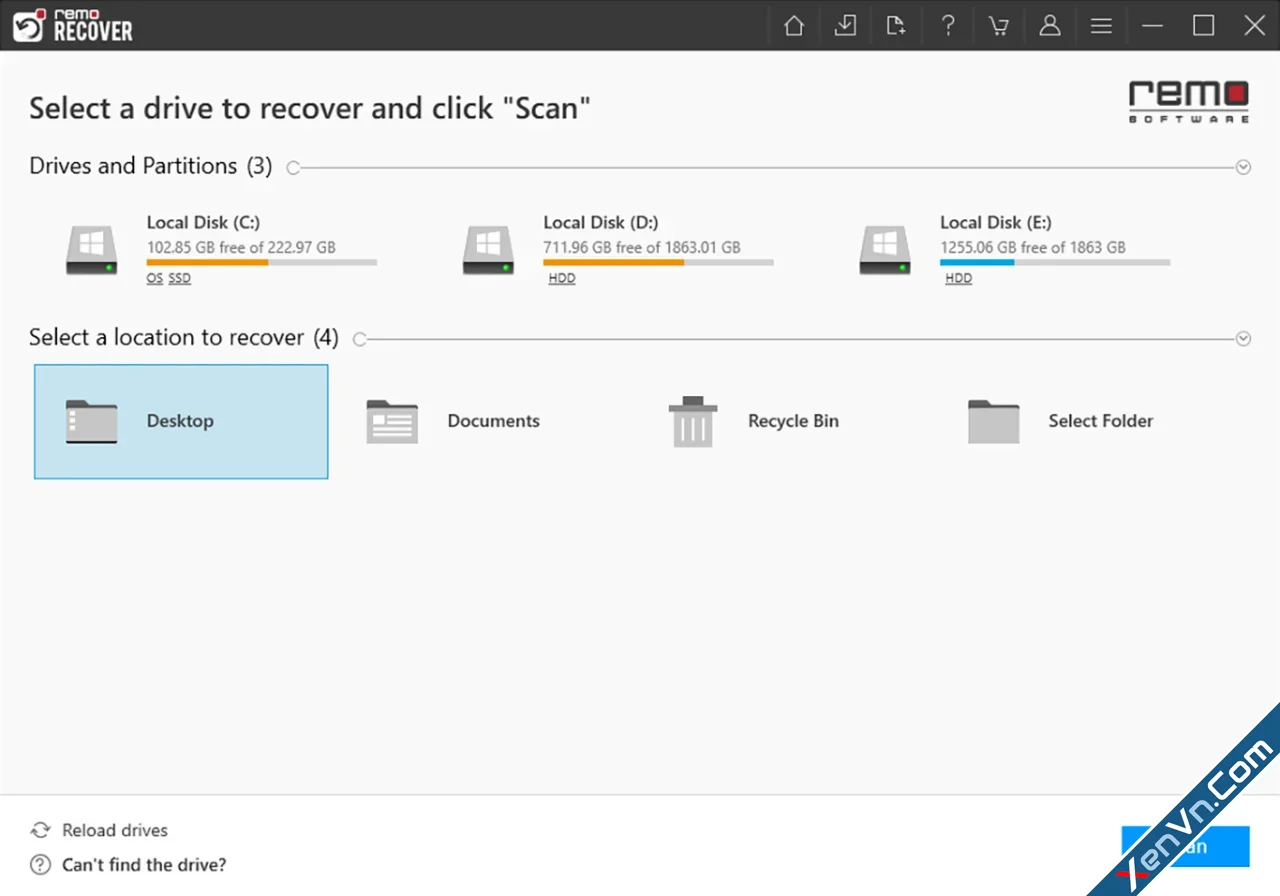Viewport: 1280px width, 896px height.
Task: Click the HDD tag under Local Disk (D:)
Action: [x=562, y=278]
